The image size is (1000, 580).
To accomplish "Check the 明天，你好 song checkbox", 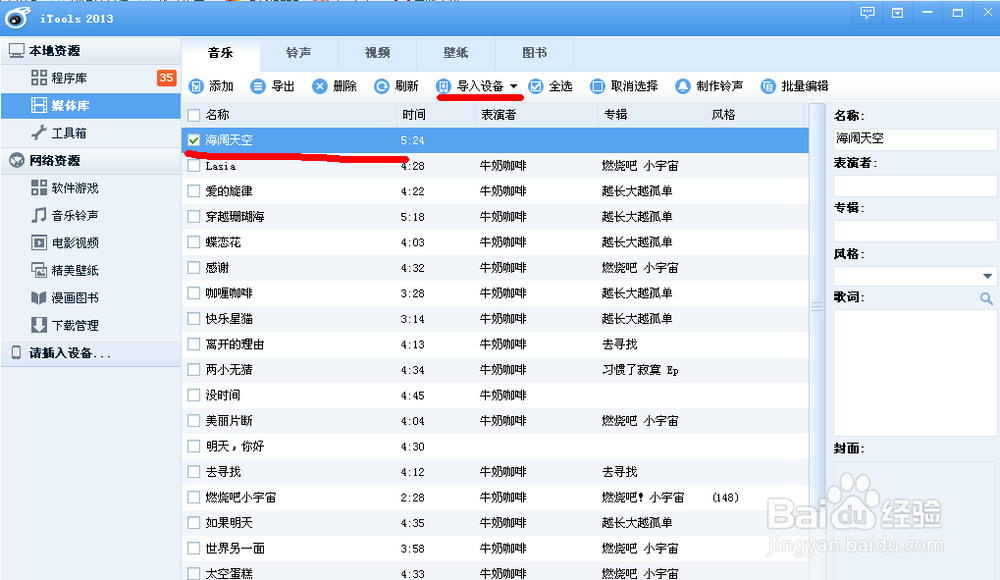I will pos(194,446).
